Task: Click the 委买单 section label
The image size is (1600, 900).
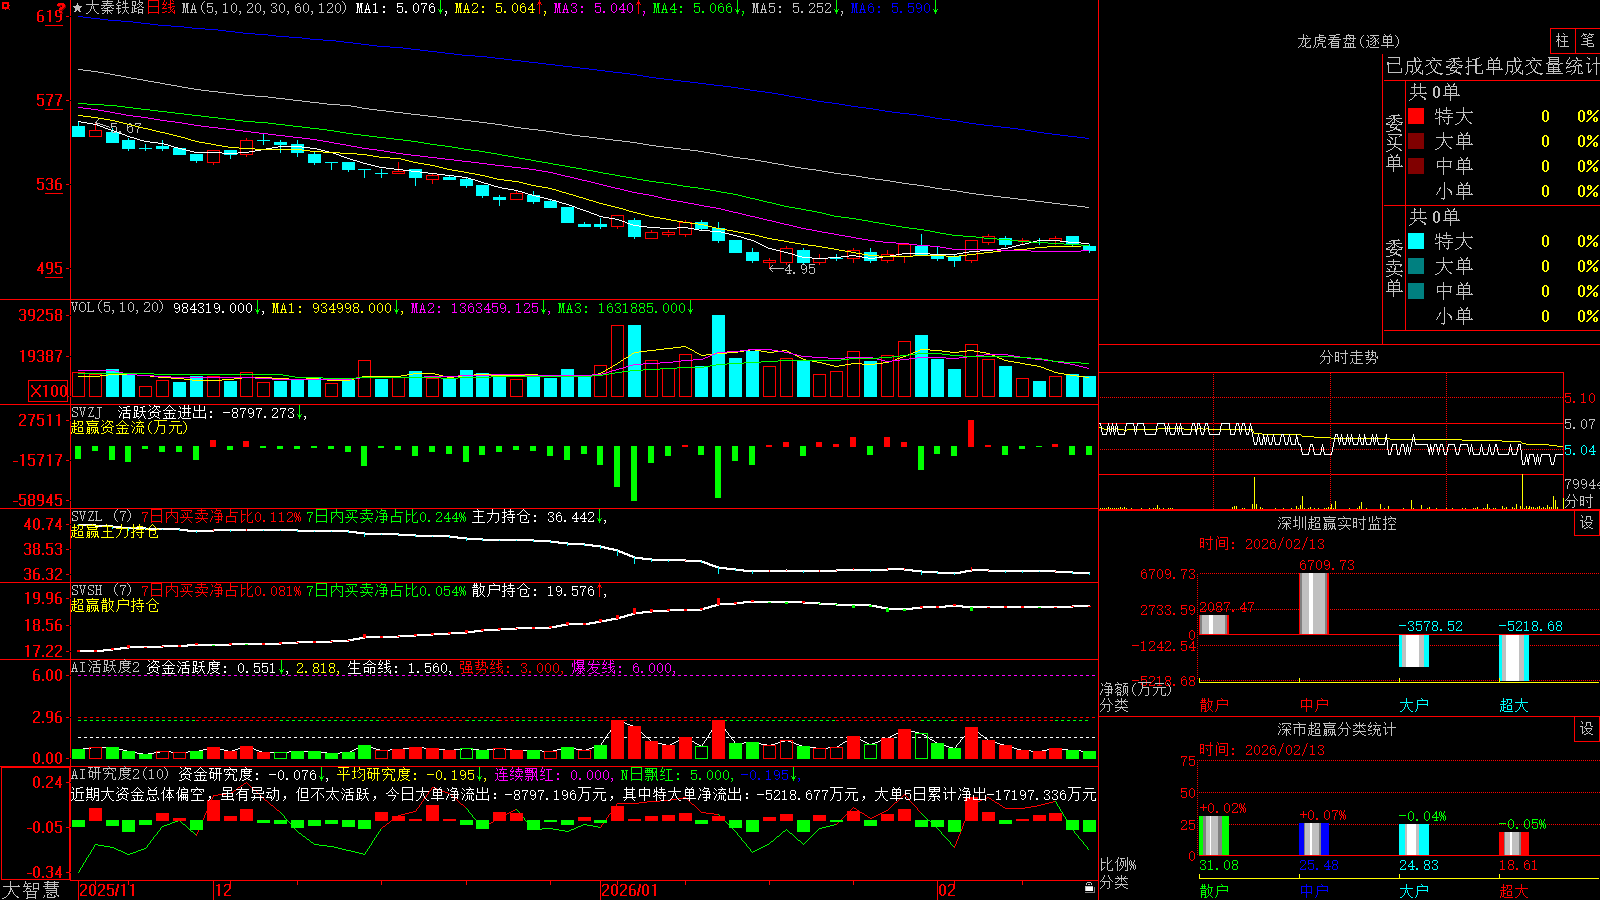Action: tap(1394, 142)
